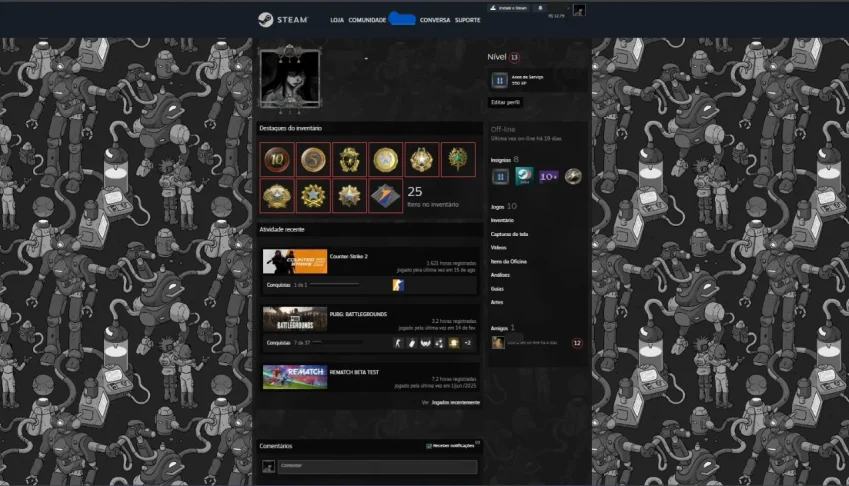
Task: Click the Steam logo in the header
Action: coord(283,19)
